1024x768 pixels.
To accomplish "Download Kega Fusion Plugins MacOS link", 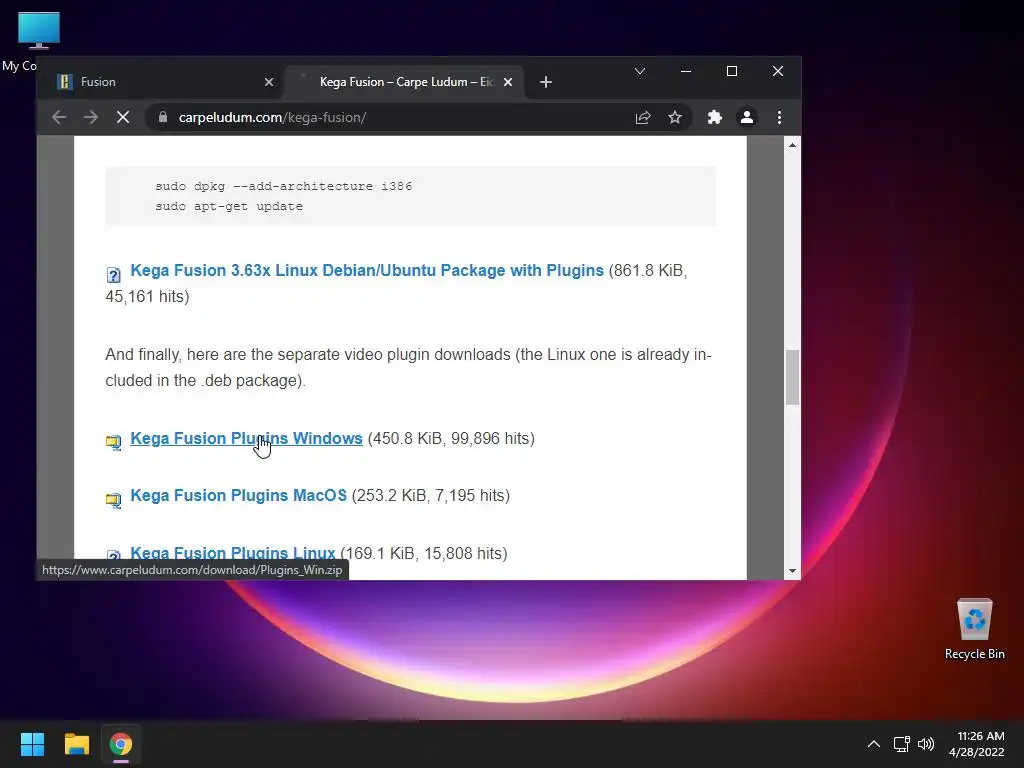I will tap(238, 496).
